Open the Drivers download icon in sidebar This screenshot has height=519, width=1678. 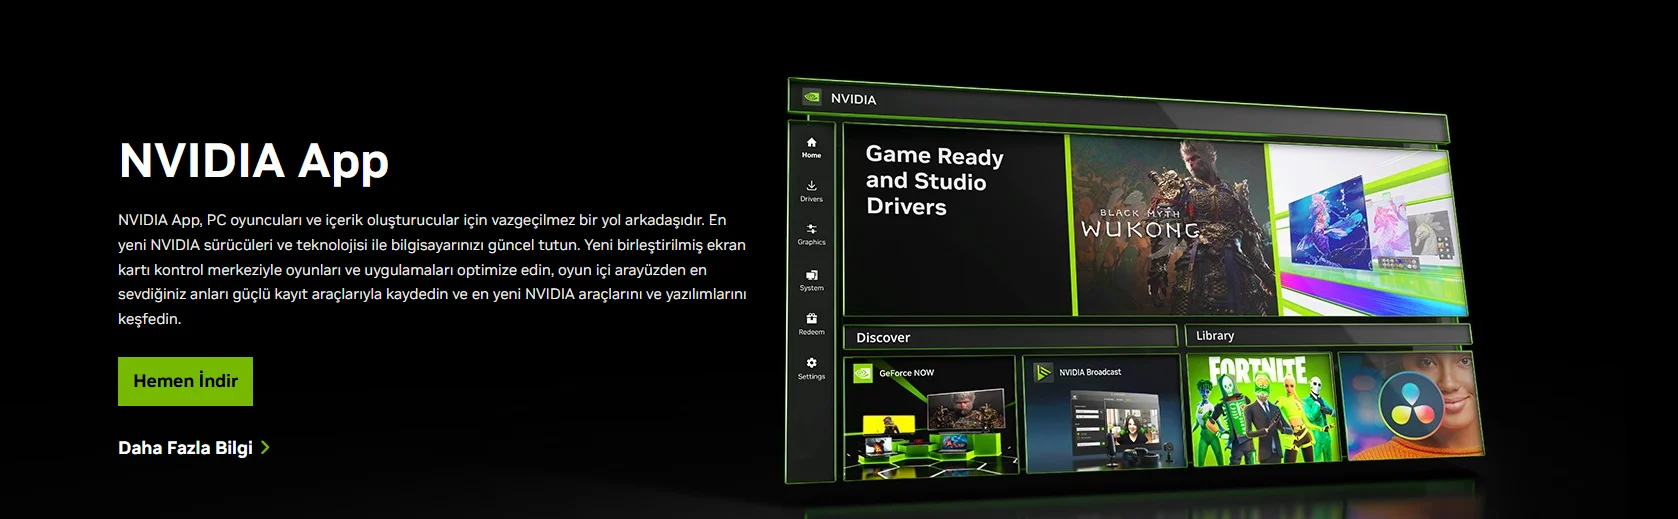coord(811,186)
